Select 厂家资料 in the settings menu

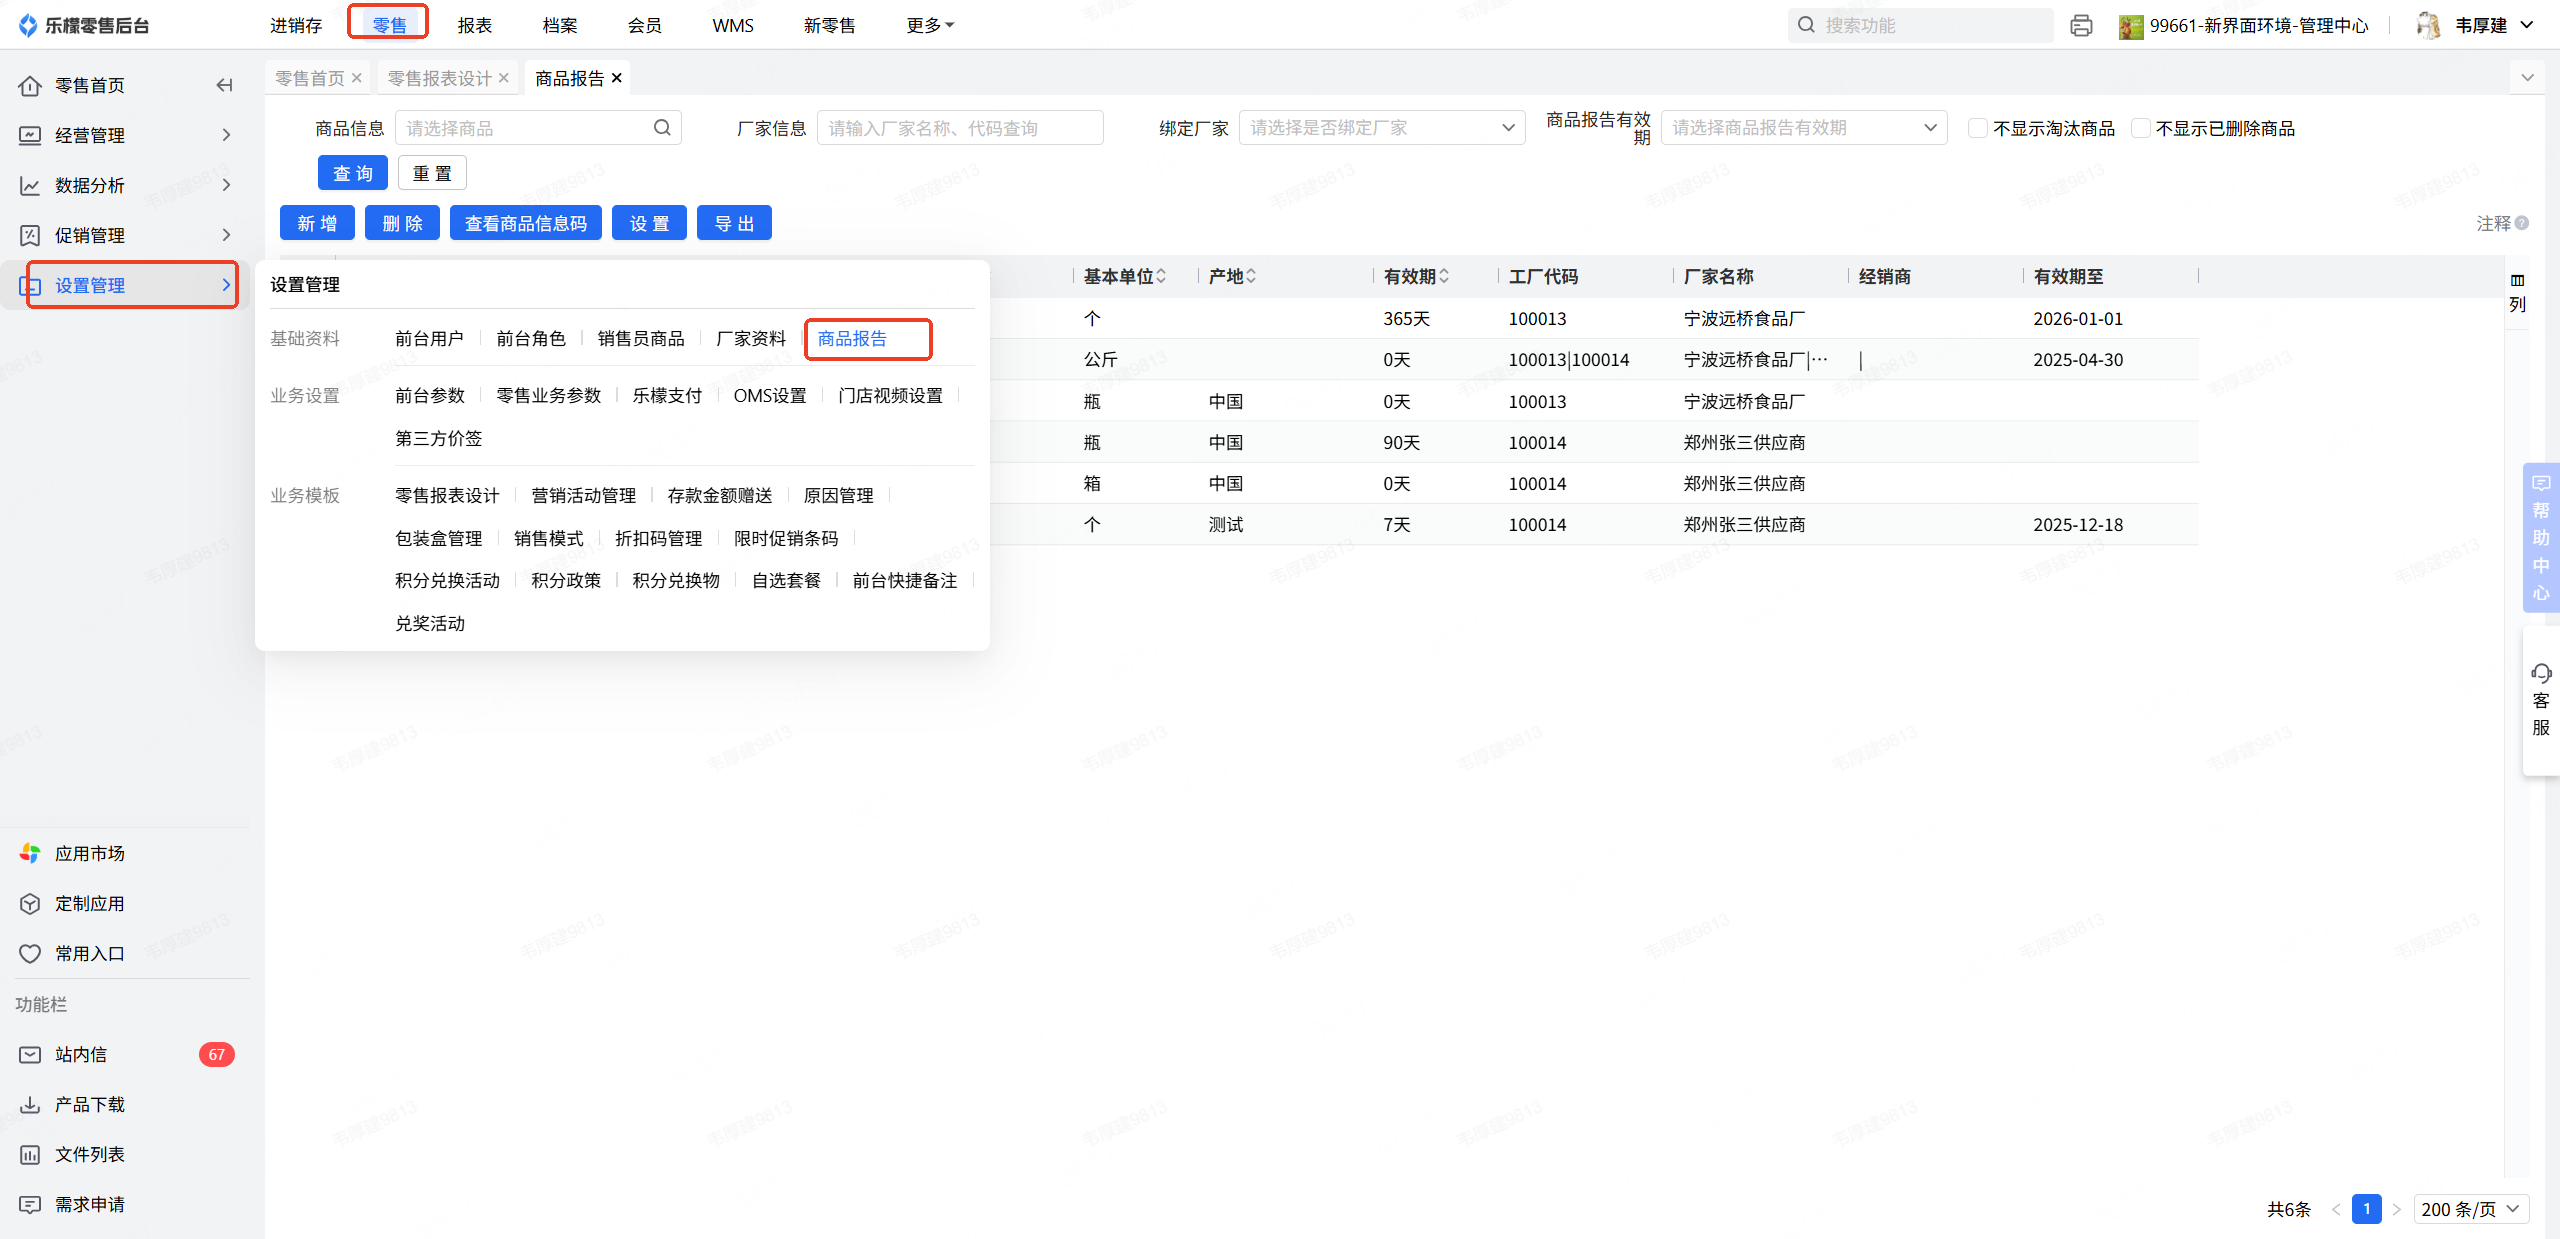tap(751, 339)
